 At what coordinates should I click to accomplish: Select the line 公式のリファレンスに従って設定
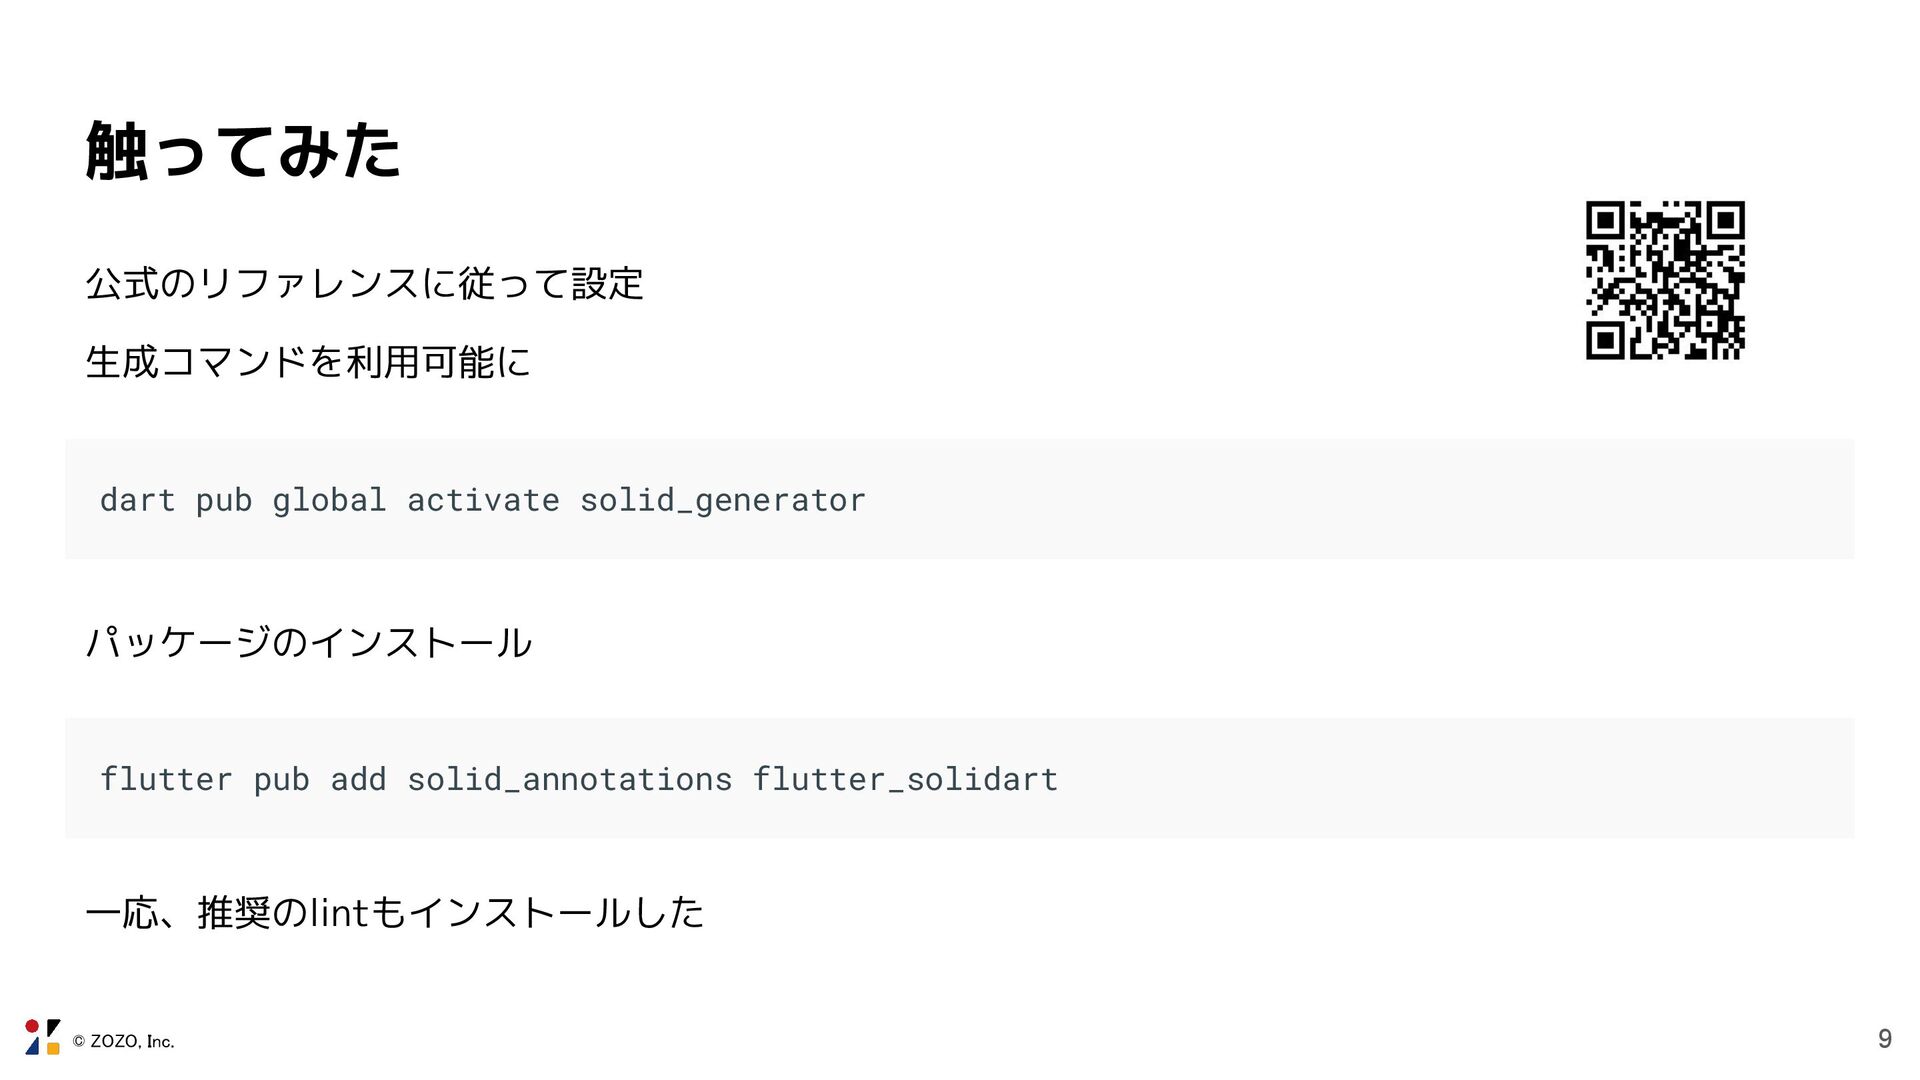tap(365, 283)
